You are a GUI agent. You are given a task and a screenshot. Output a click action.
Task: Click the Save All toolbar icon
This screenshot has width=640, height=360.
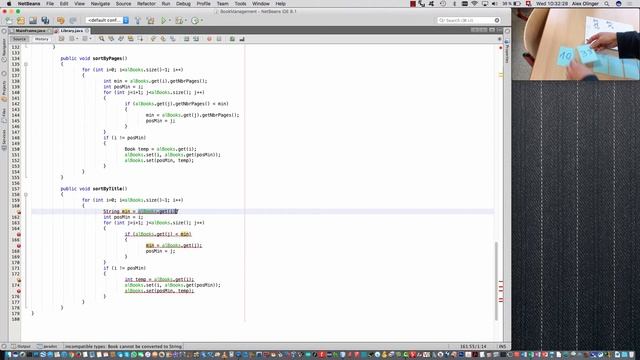point(45,20)
